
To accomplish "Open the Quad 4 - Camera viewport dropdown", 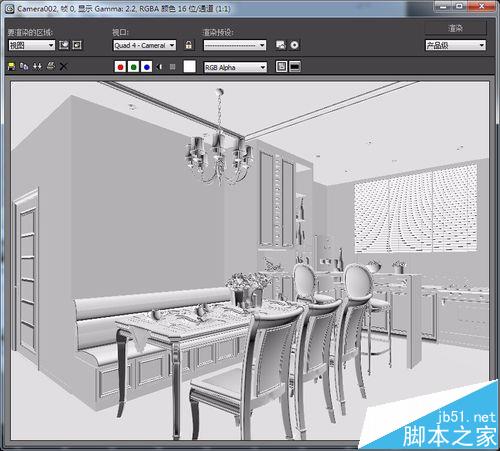I will tap(144, 45).
